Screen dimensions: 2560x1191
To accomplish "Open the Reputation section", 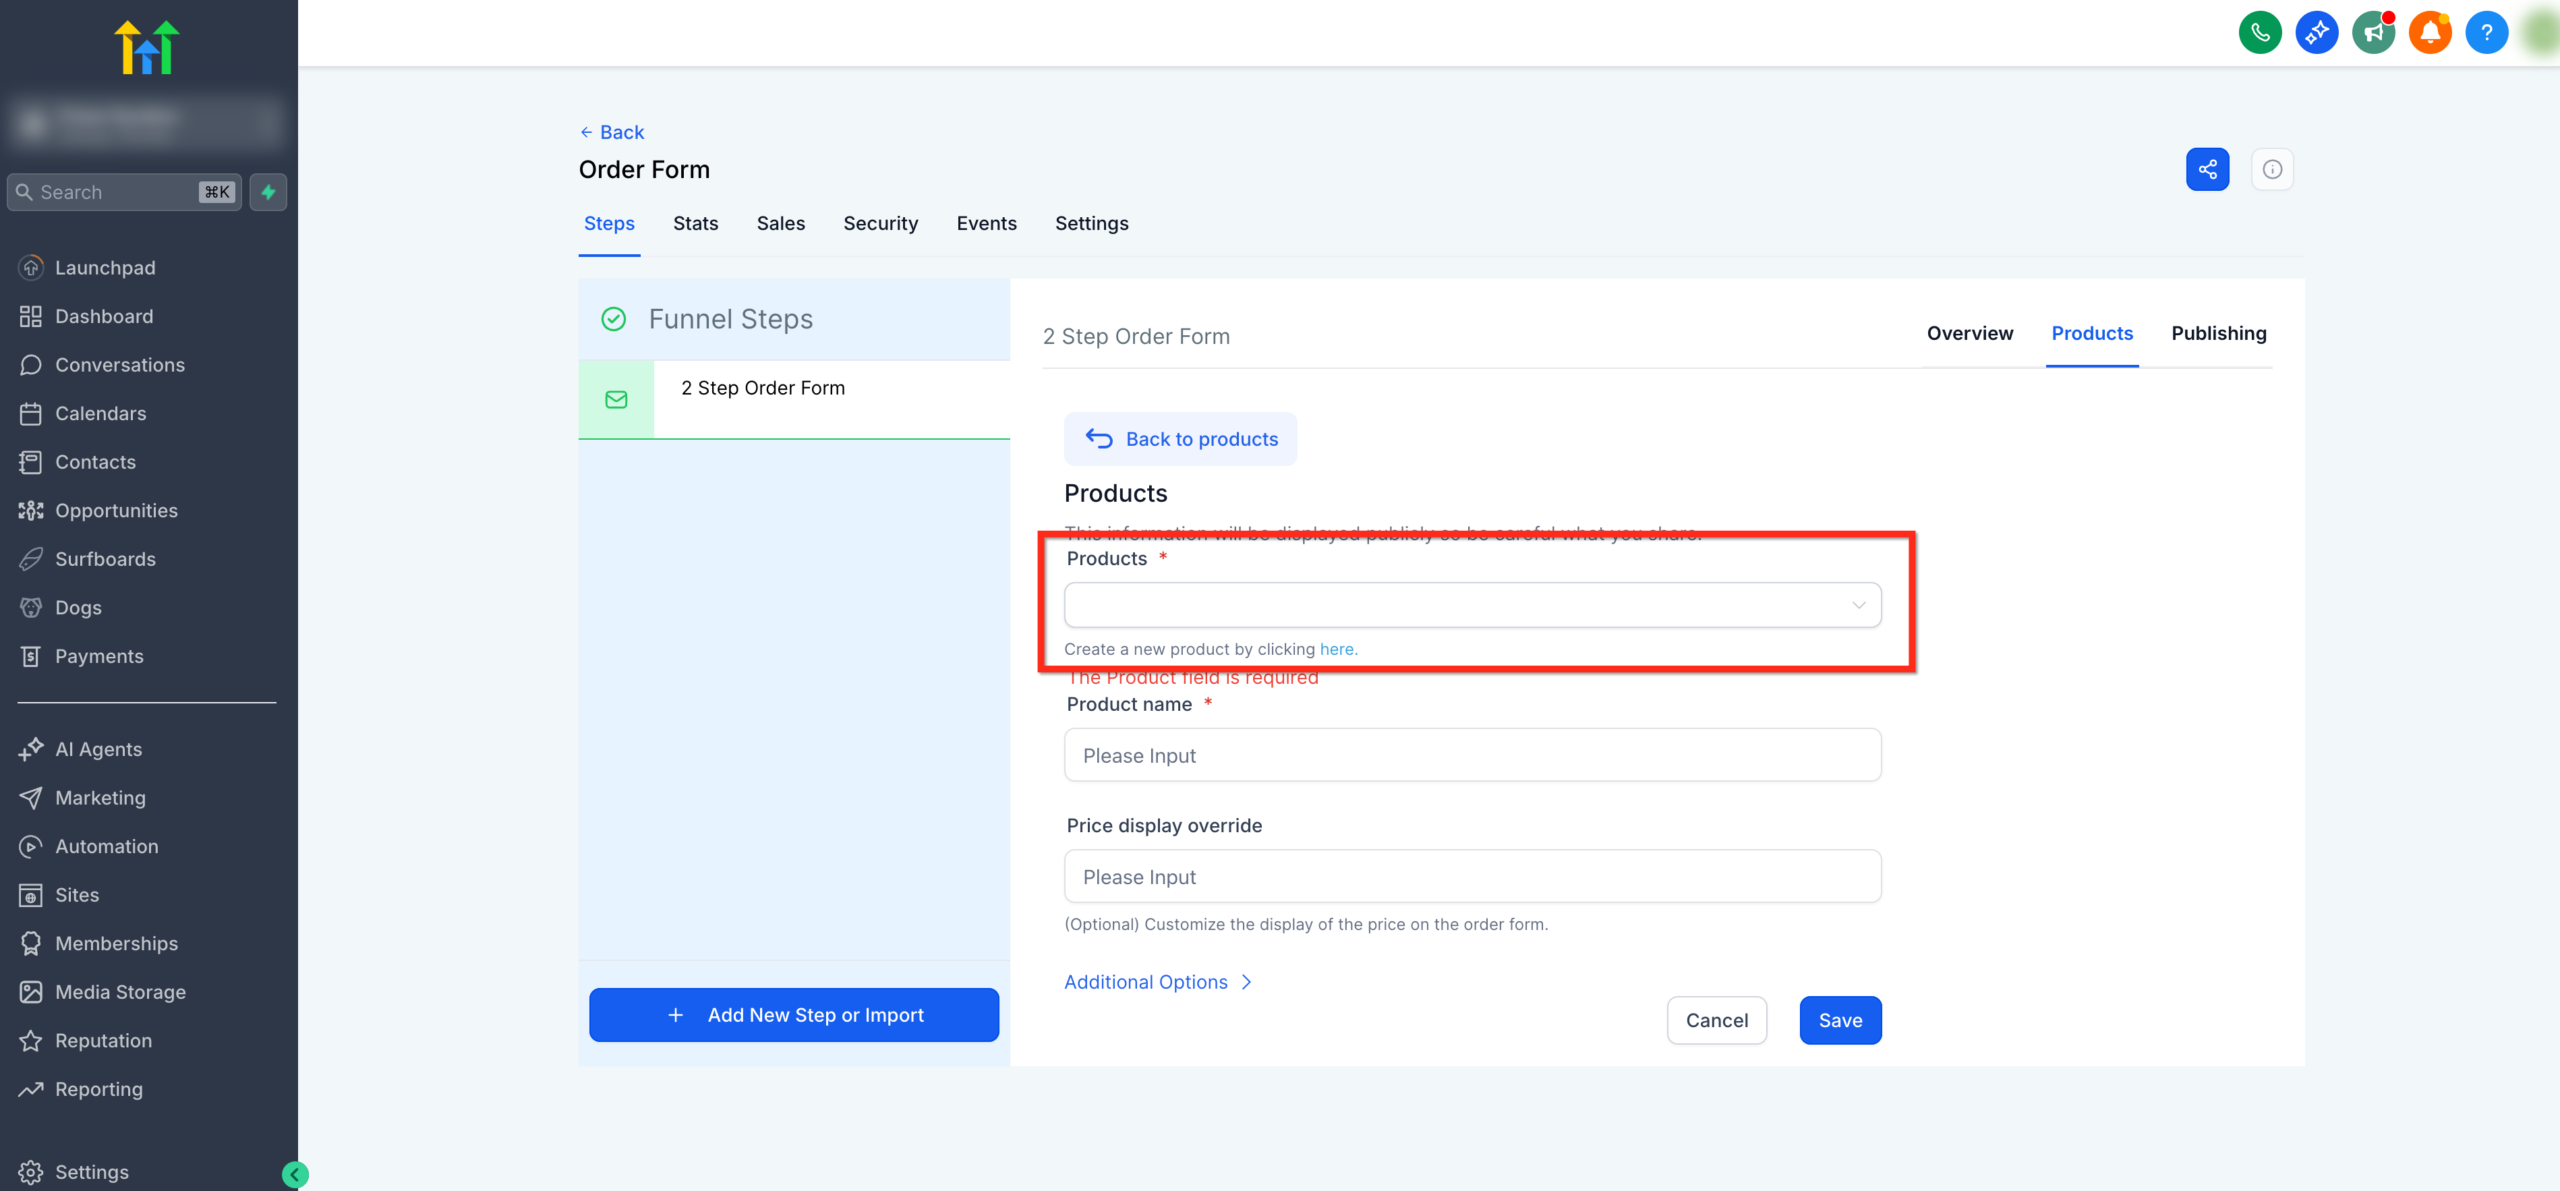I will tap(103, 1040).
